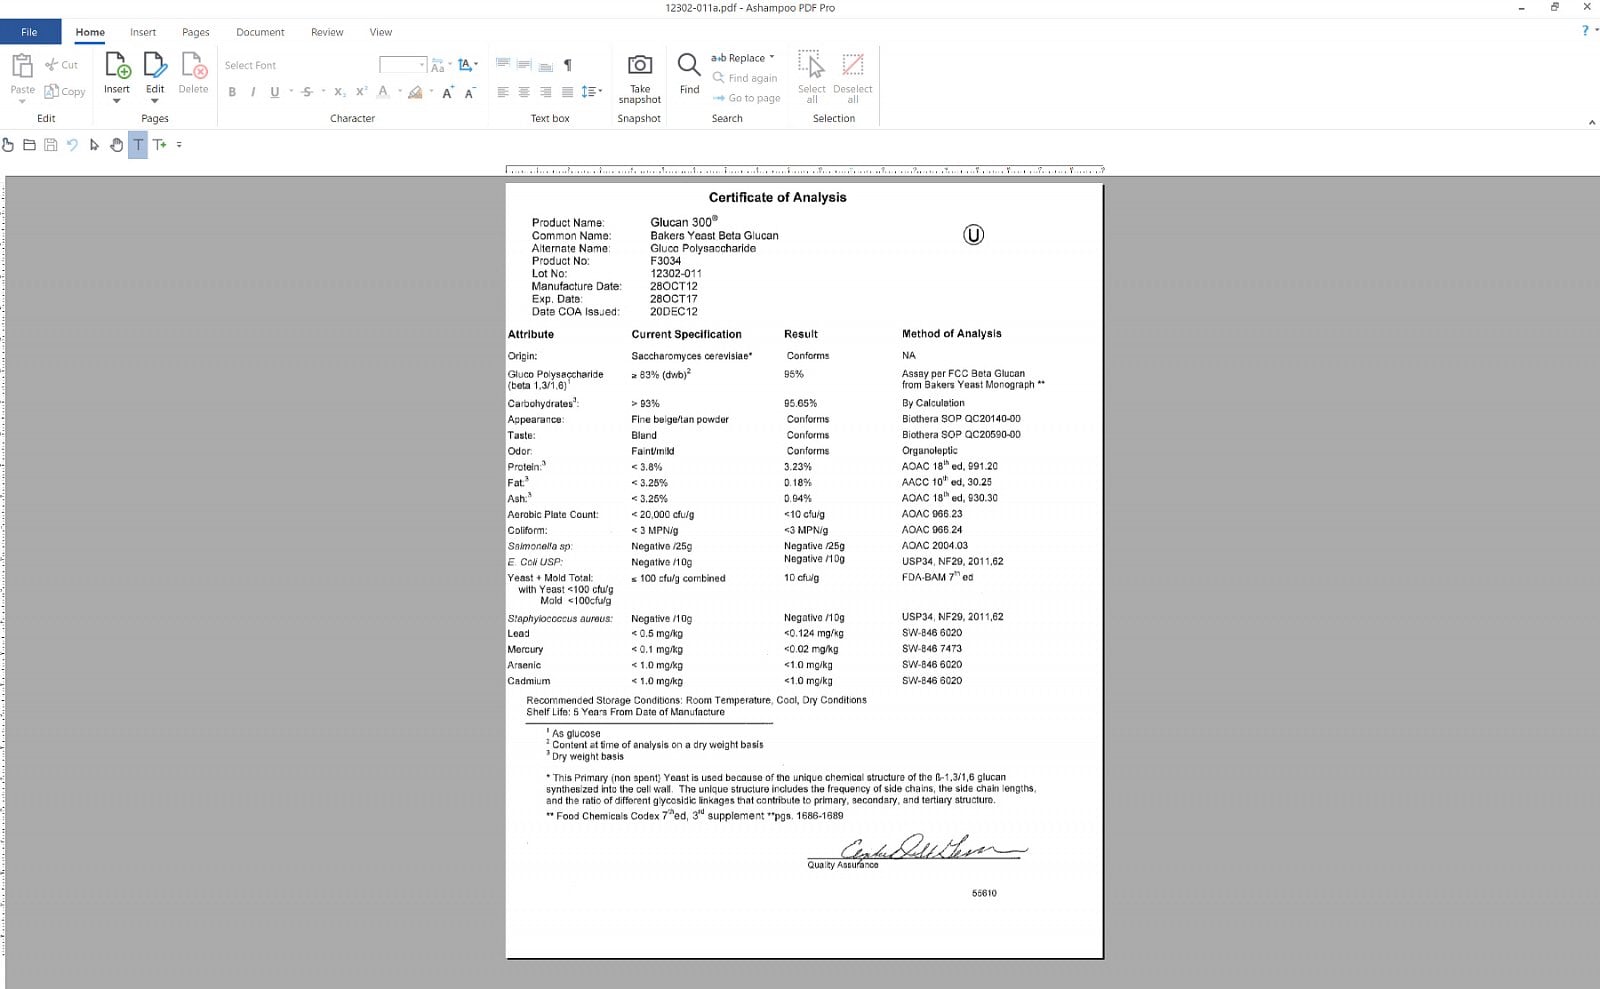Viewport: 1600px width, 989px height.
Task: Open the highlight fill color swatch
Action: [x=415, y=92]
